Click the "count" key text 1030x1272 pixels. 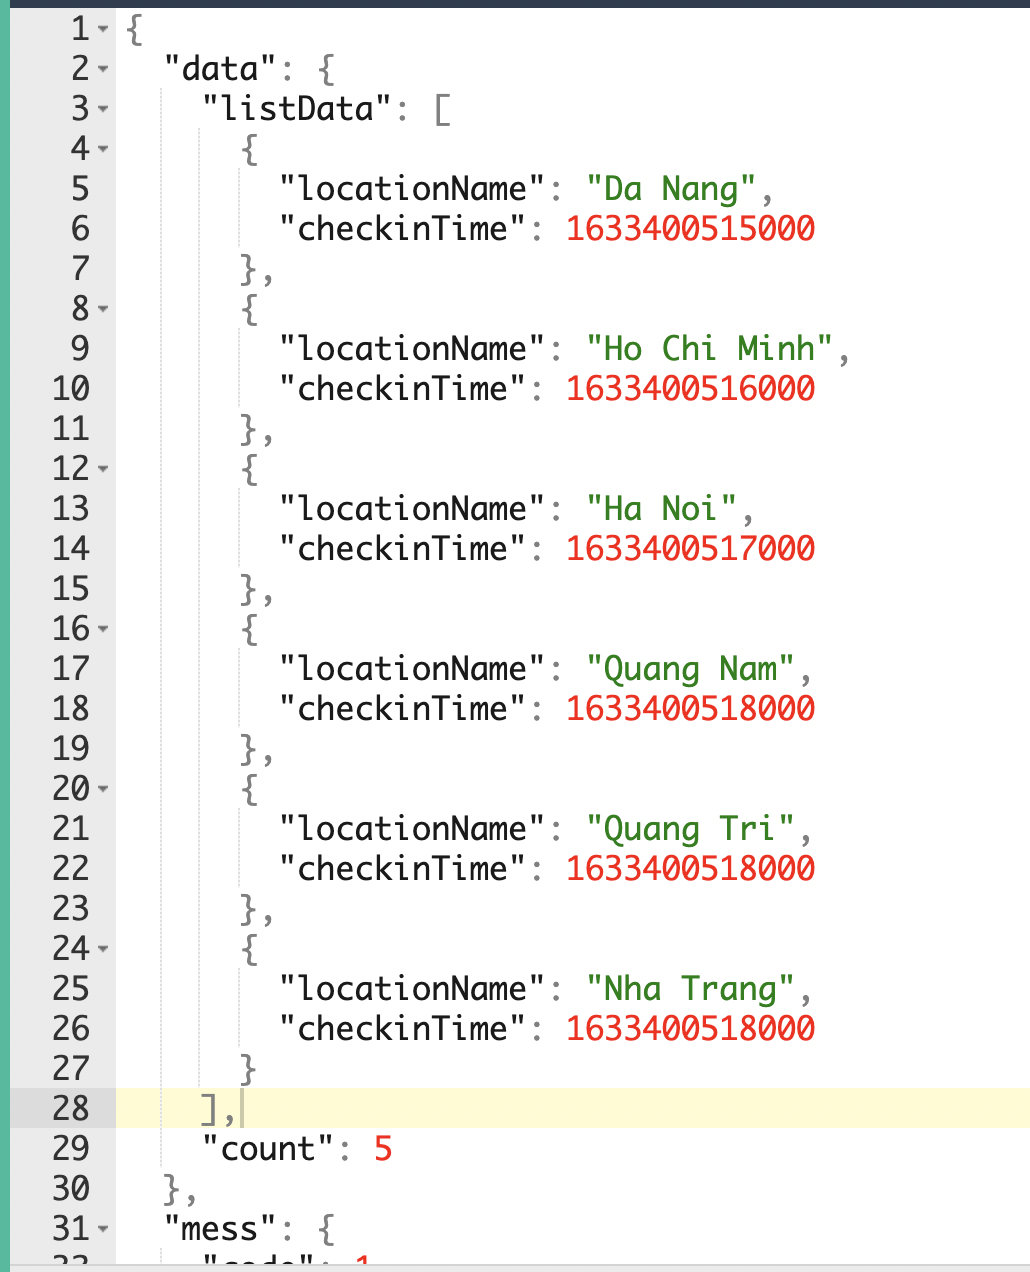tap(268, 1149)
